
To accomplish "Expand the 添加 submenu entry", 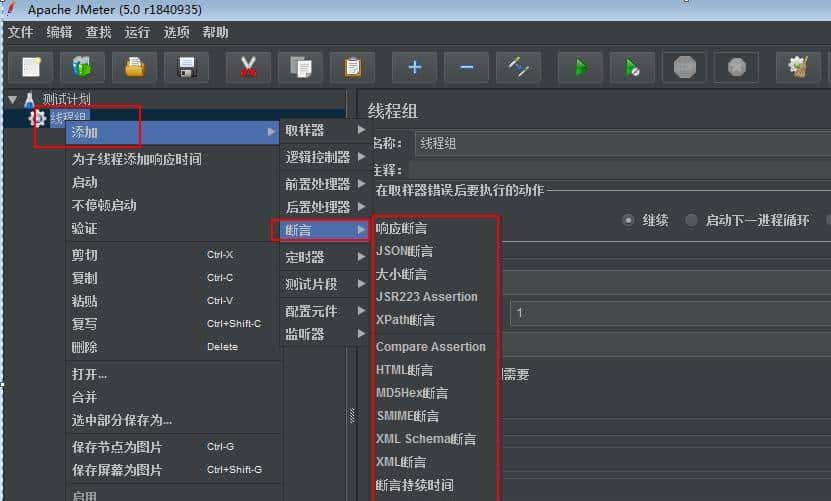I will pyautogui.click(x=173, y=133).
